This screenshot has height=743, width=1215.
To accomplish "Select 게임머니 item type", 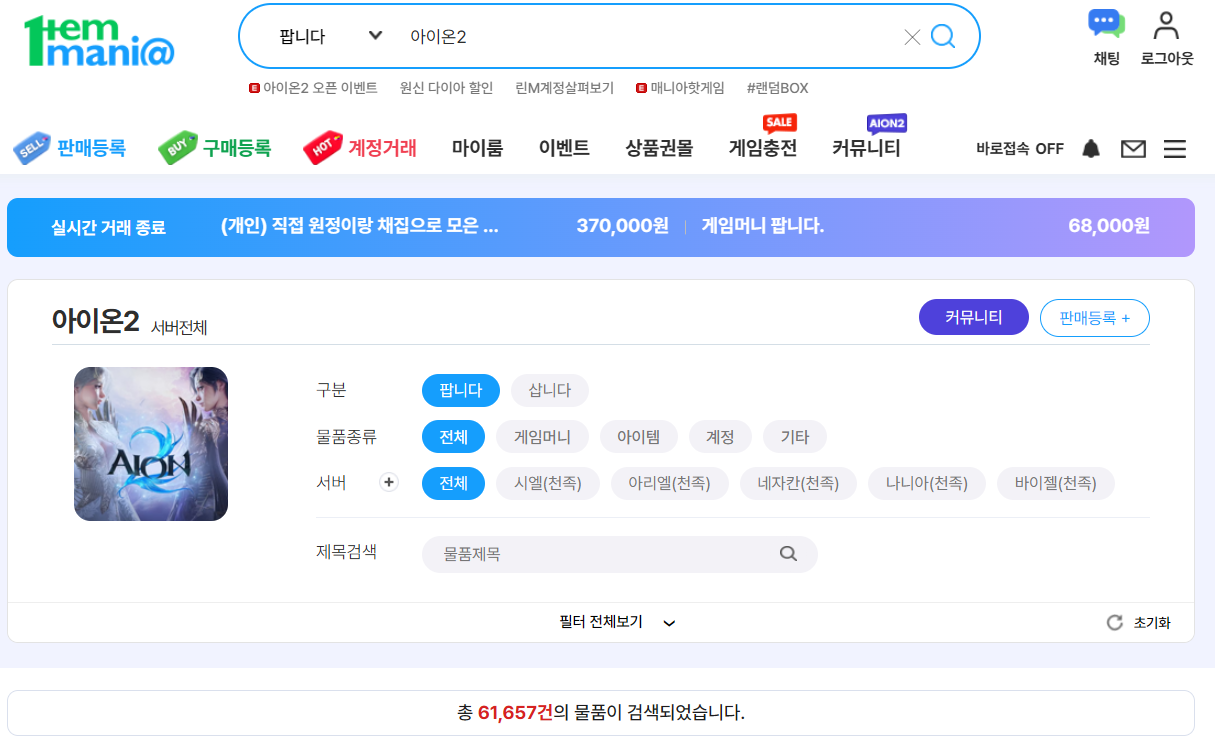I will click(x=542, y=437).
